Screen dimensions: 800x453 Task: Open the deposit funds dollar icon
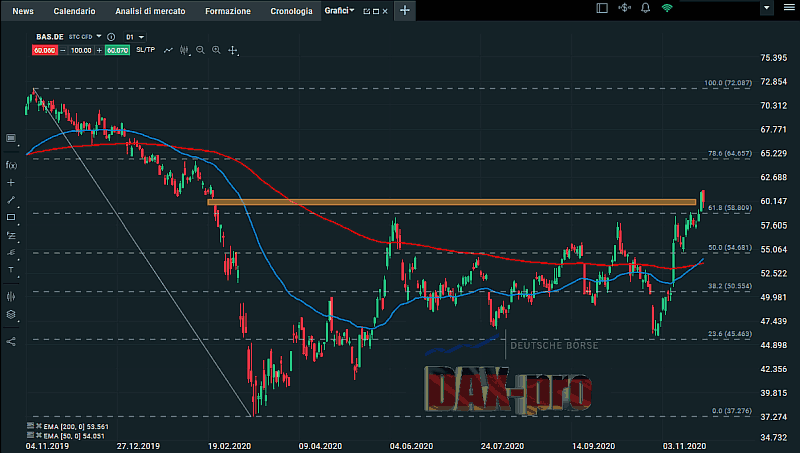pos(624,8)
